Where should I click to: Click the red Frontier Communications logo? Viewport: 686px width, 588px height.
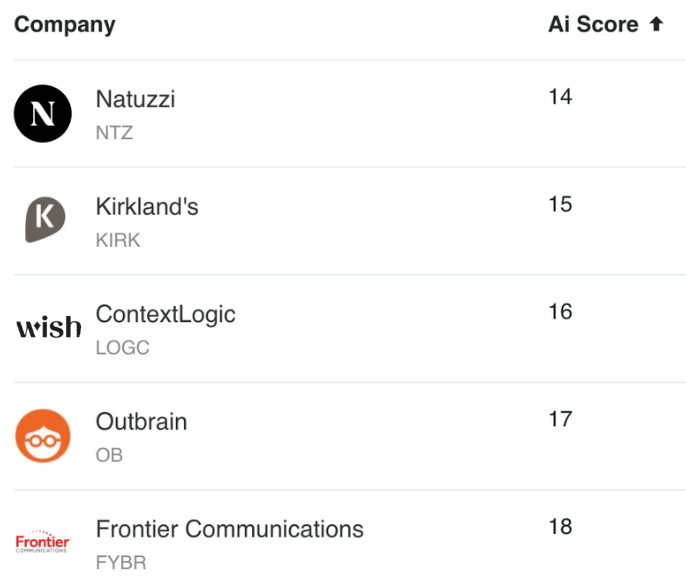tap(42, 542)
